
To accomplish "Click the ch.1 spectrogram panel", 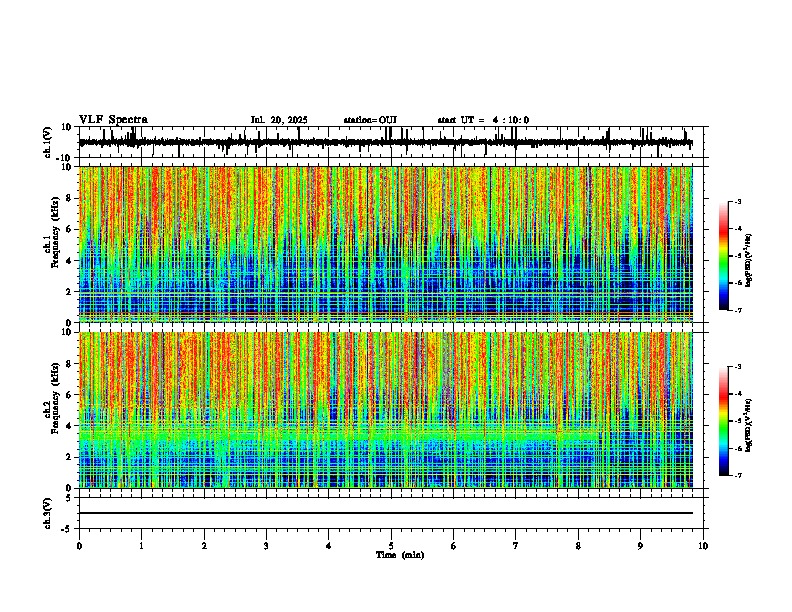I will coord(393,244).
